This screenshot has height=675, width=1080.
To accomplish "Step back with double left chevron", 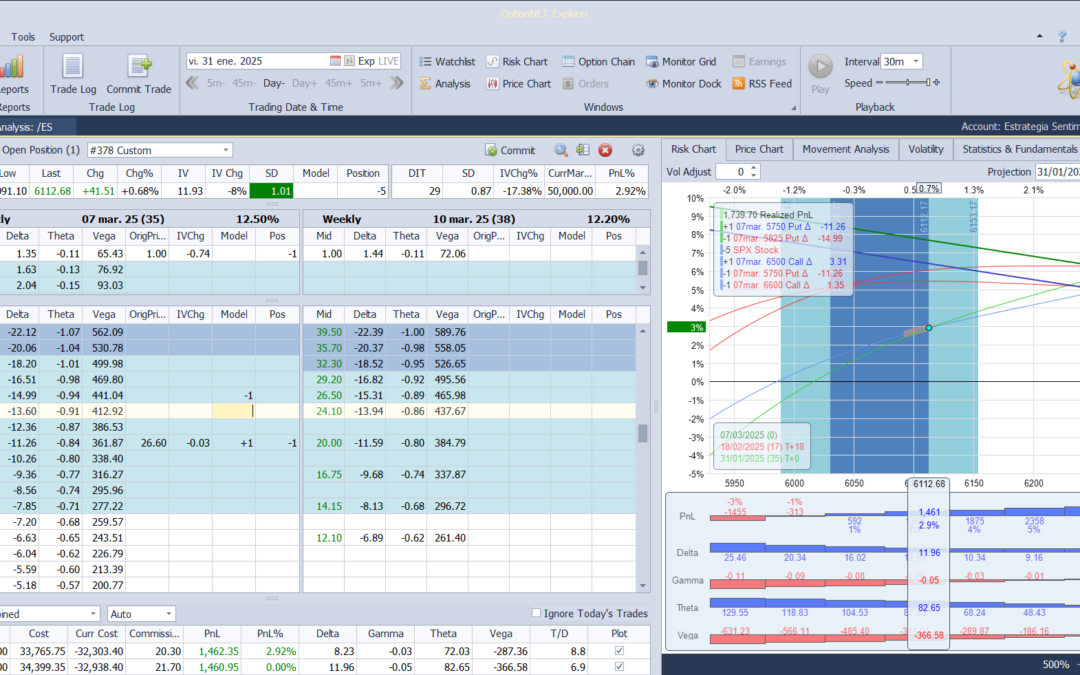I will [x=192, y=83].
